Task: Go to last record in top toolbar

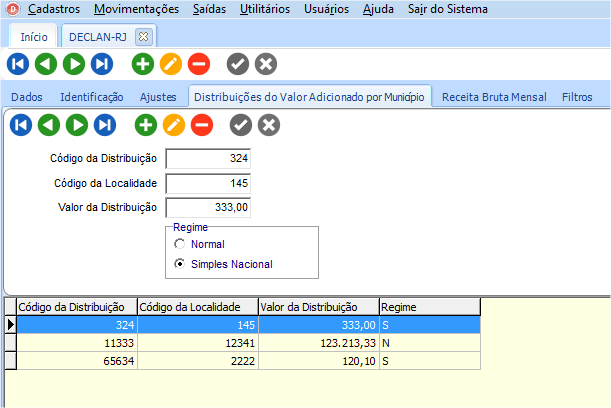Action: [102, 64]
